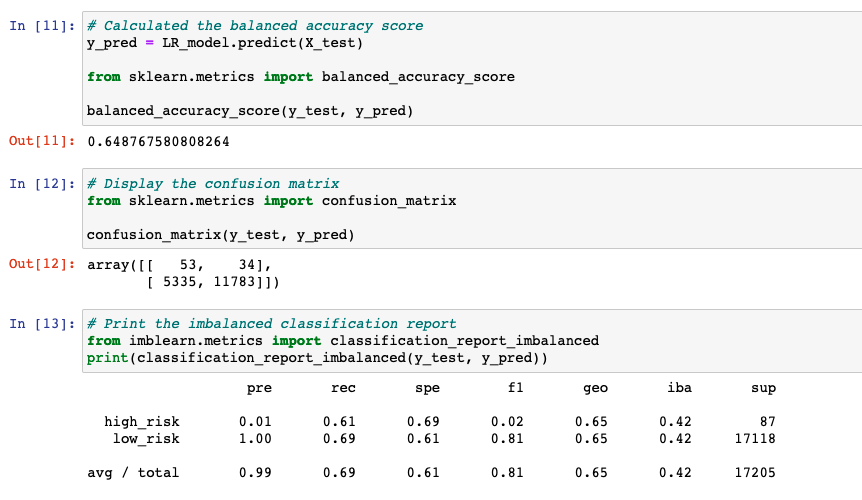Click high_risk support value 87
Viewport: 862px width, 500px height.
coord(768,422)
